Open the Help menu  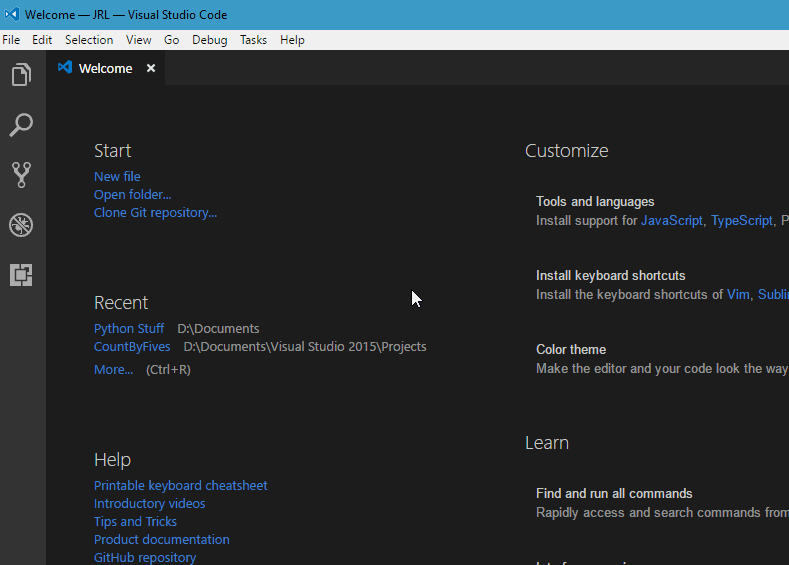(x=292, y=40)
